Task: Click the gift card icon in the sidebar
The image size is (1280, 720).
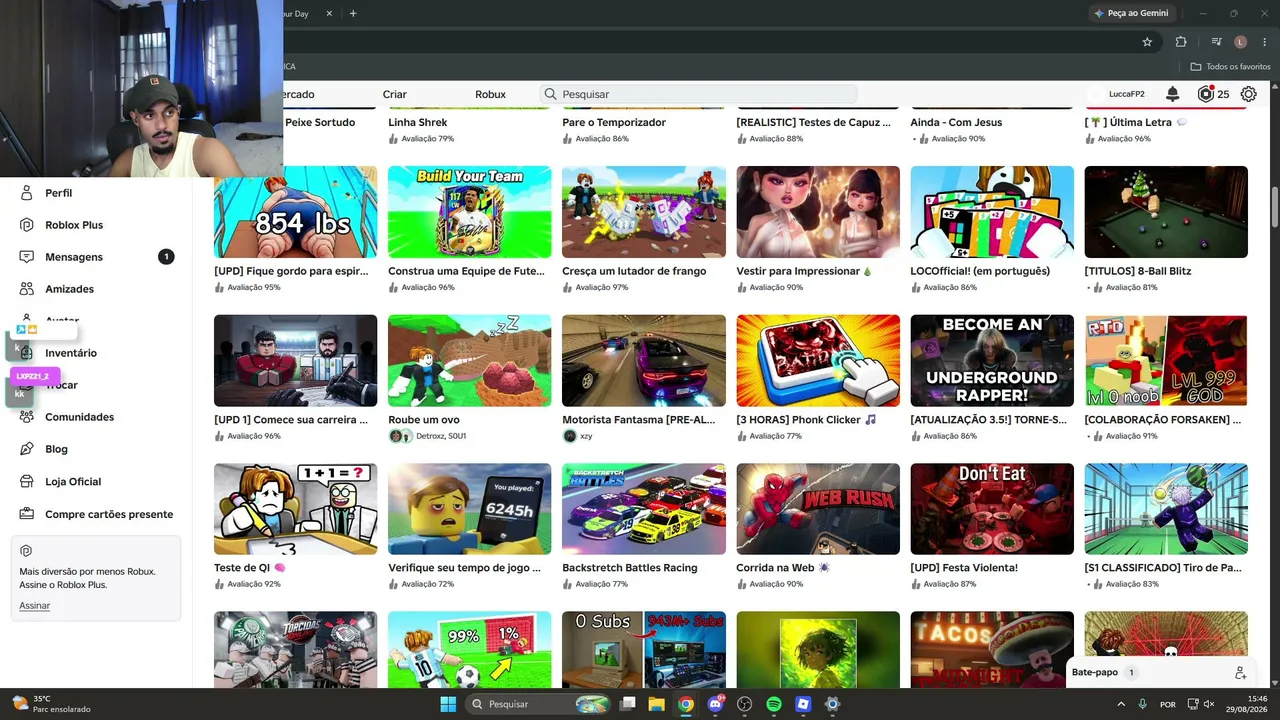Action: [27, 514]
